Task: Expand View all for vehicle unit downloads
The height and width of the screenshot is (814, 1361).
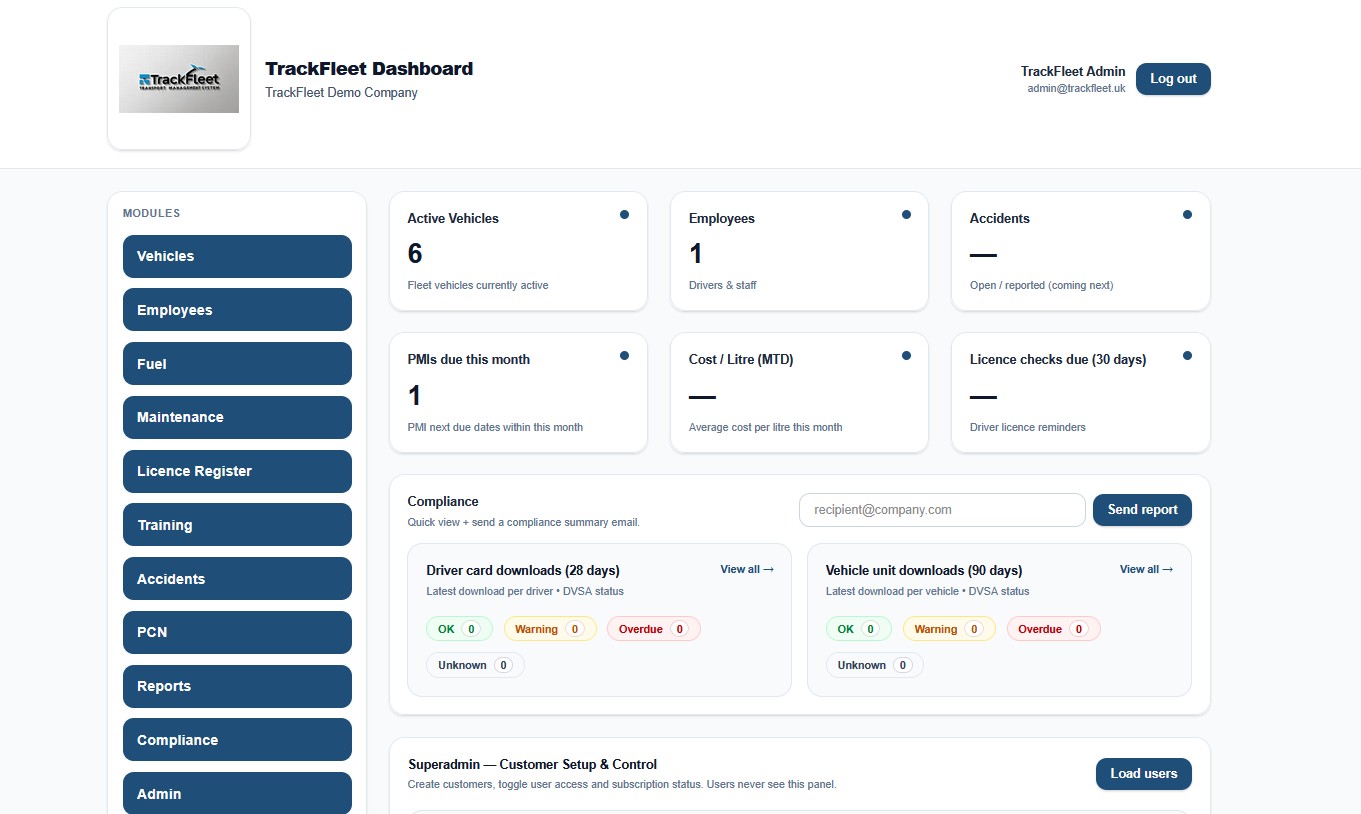Action: tap(1145, 569)
